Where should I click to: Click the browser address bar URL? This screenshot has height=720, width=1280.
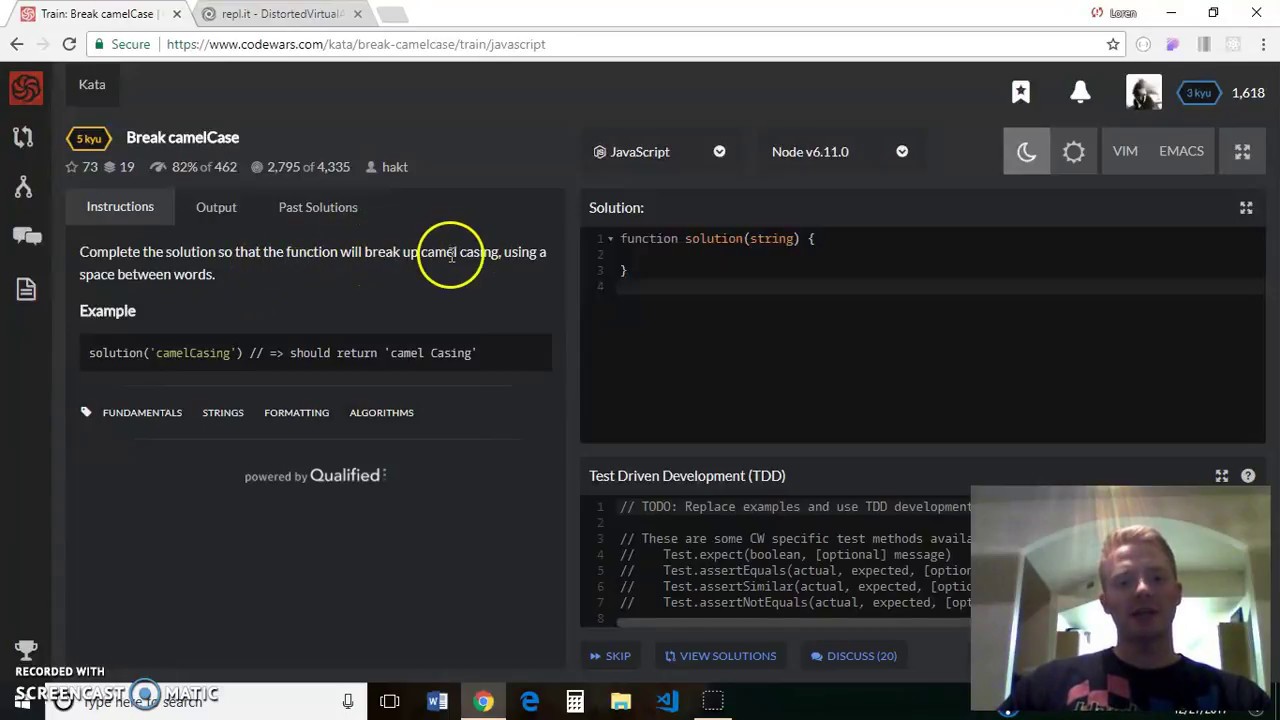click(356, 44)
